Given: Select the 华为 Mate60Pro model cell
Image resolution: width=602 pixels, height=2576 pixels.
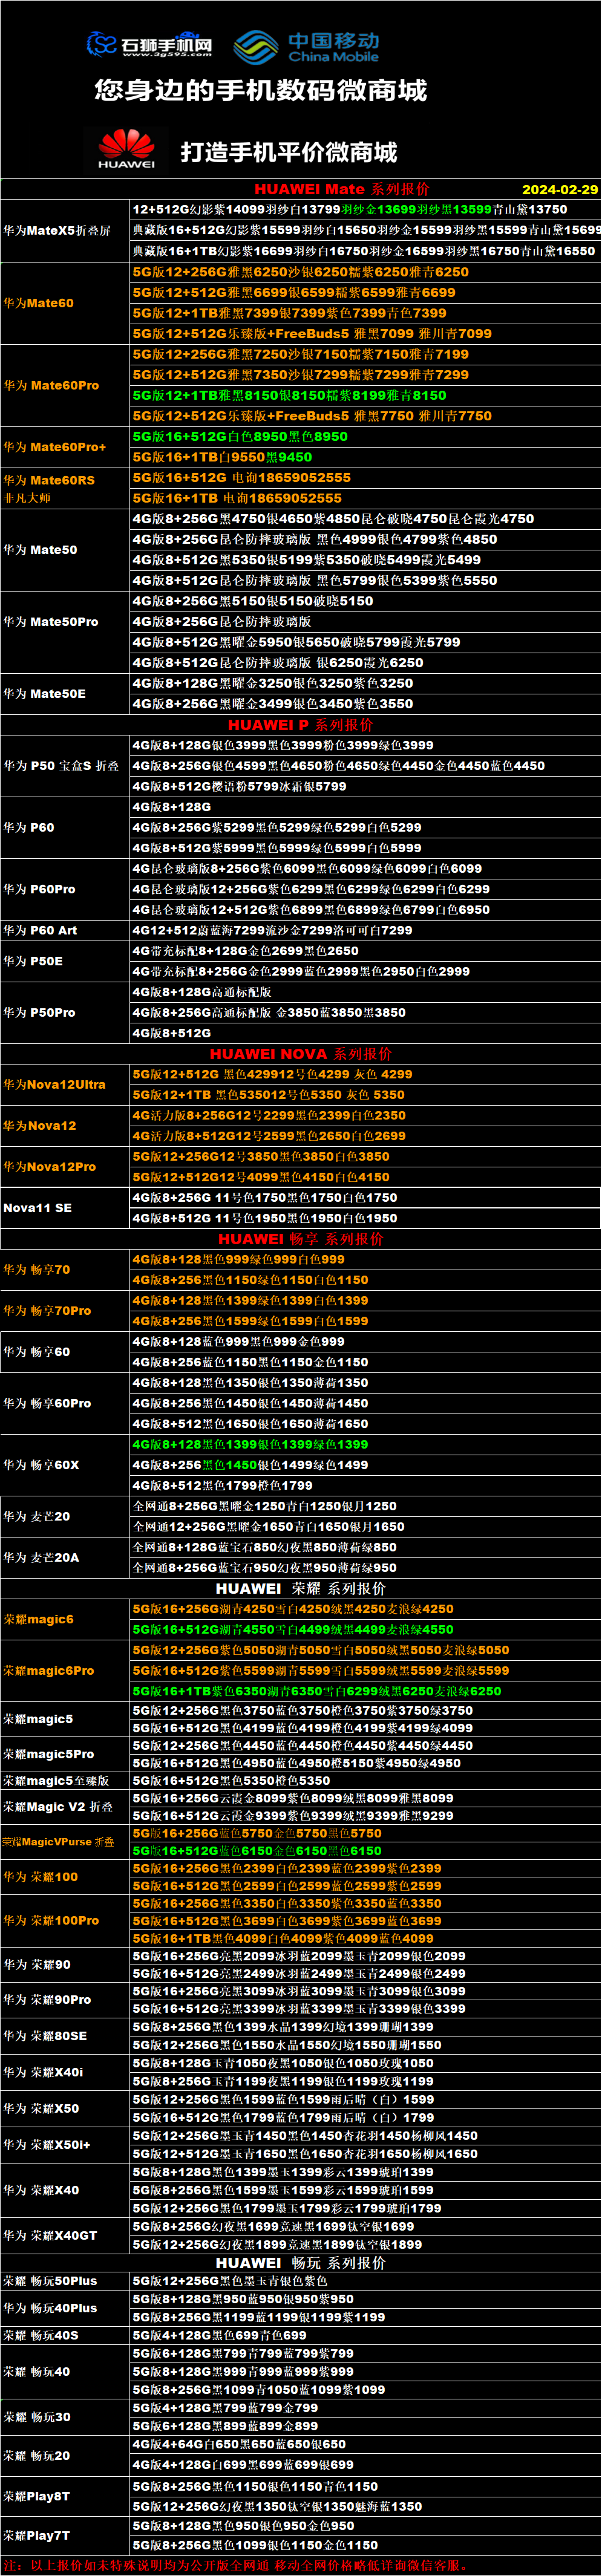Looking at the screenshot, I should [x=66, y=385].
